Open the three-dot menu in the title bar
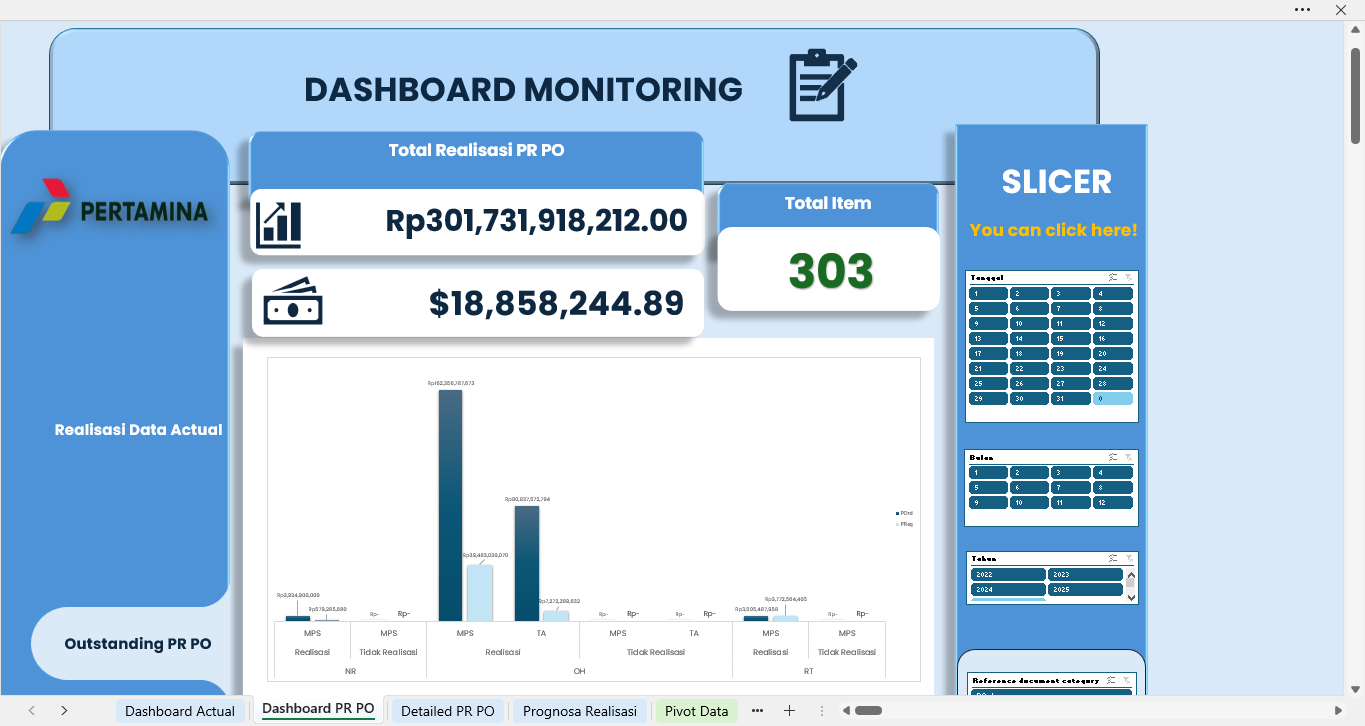The width and height of the screenshot is (1365, 726). pos(1302,9)
